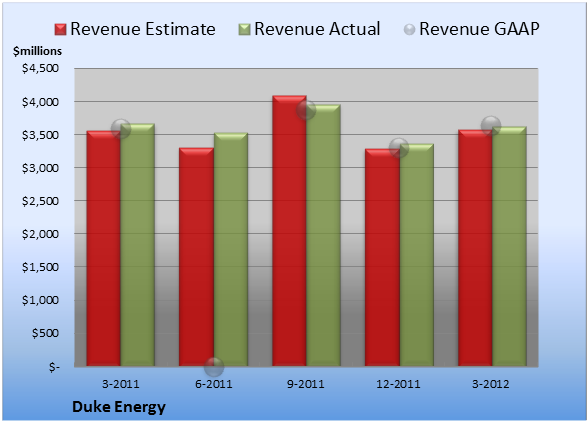Click the GAAP marker for 9-2011
This screenshot has width=588, height=422.
point(306,110)
